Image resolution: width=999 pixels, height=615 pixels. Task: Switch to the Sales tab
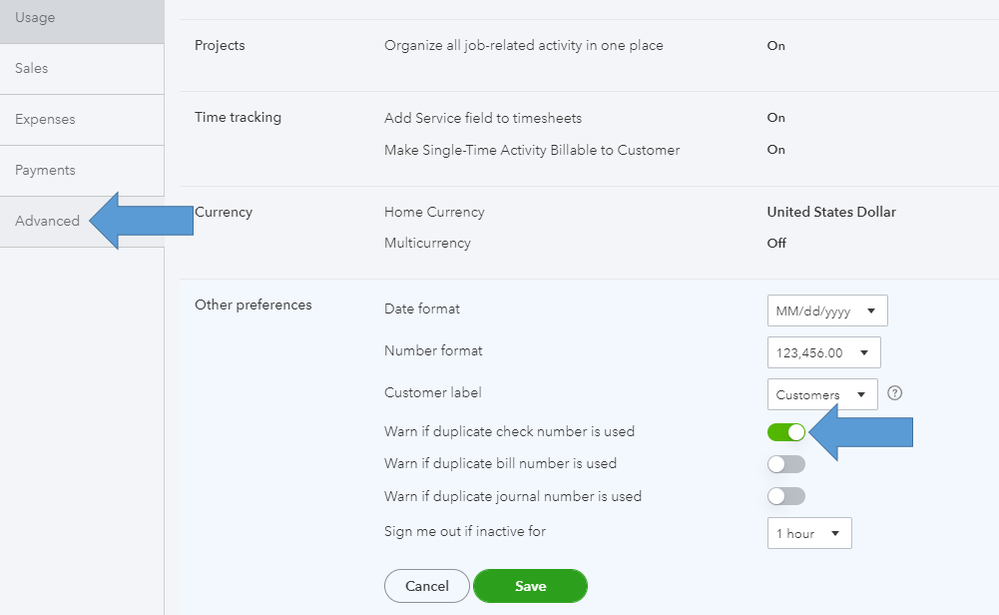pyautogui.click(x=82, y=69)
